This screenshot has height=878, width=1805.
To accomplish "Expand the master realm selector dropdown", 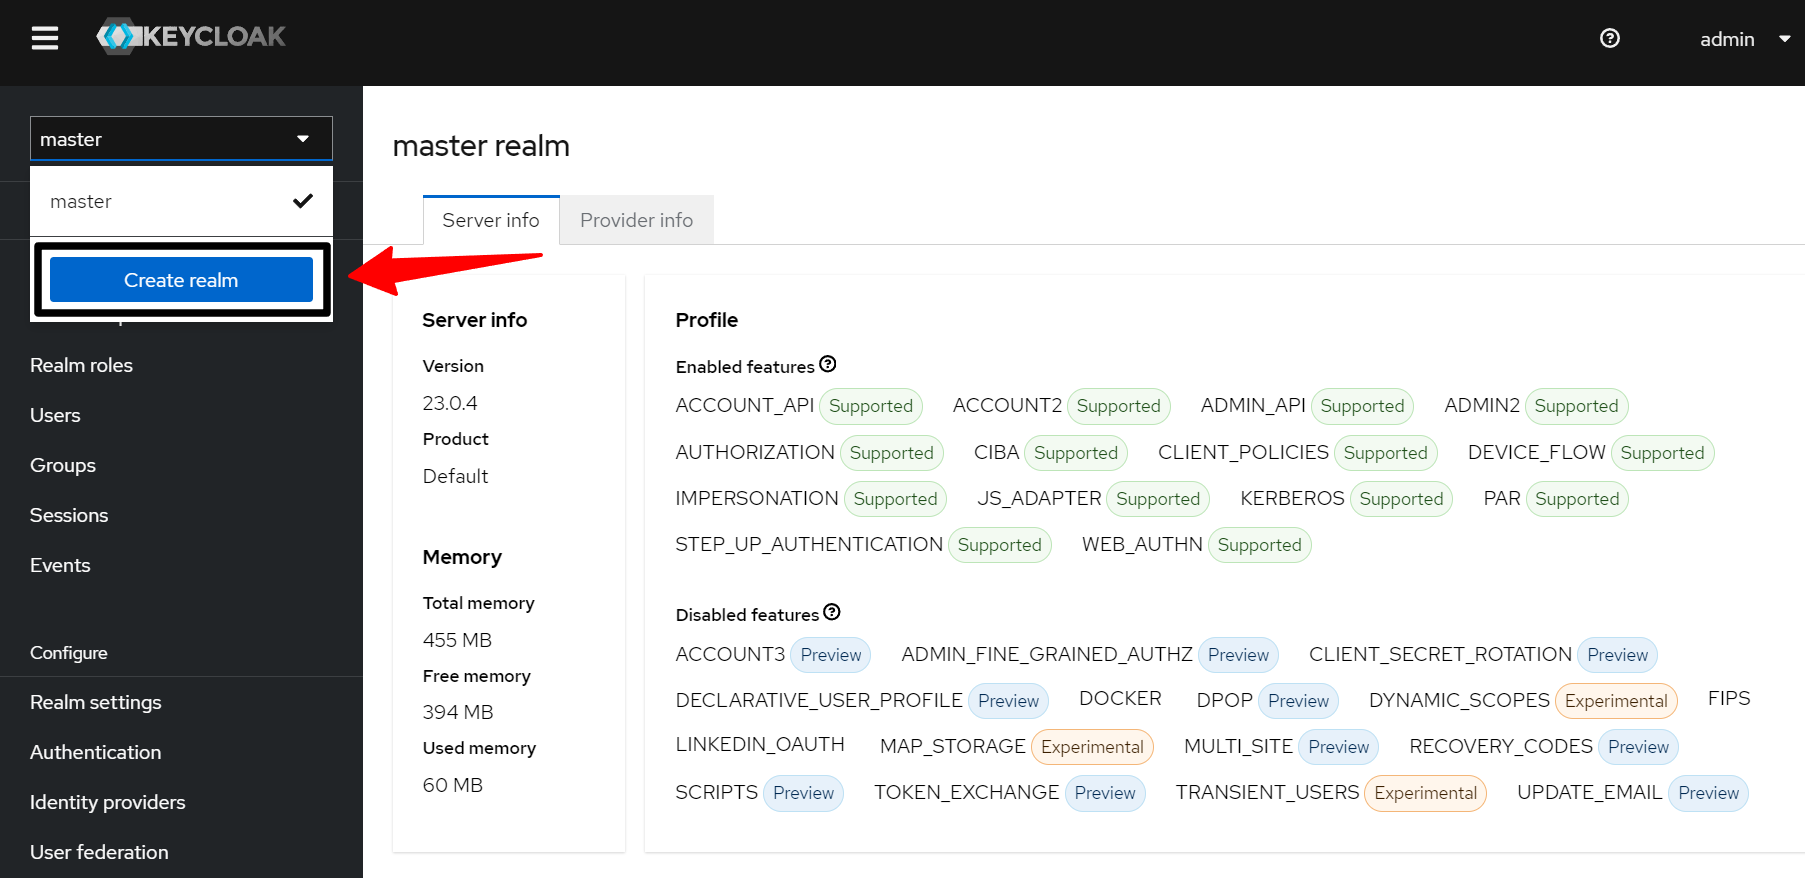I will [181, 139].
